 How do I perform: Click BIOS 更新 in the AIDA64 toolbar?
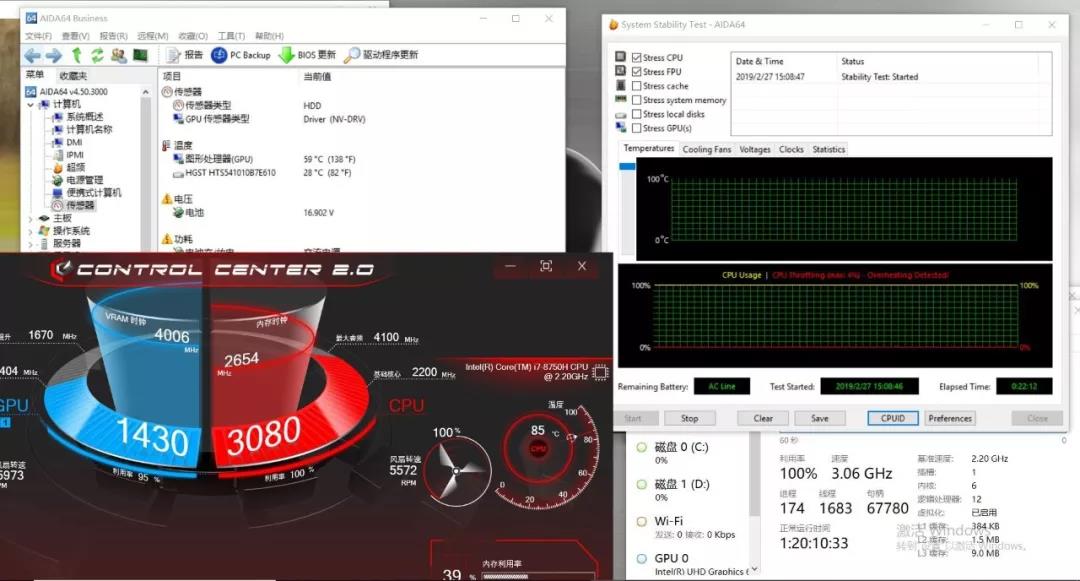(x=307, y=55)
